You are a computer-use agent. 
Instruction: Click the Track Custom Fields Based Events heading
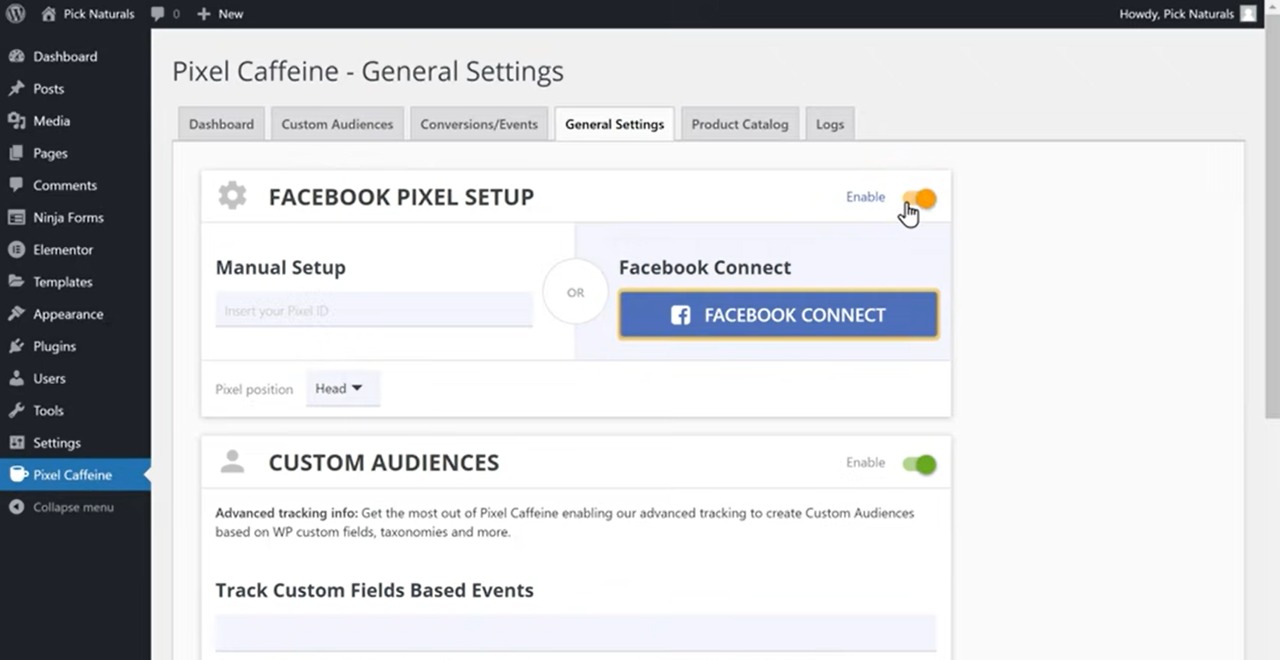375,590
